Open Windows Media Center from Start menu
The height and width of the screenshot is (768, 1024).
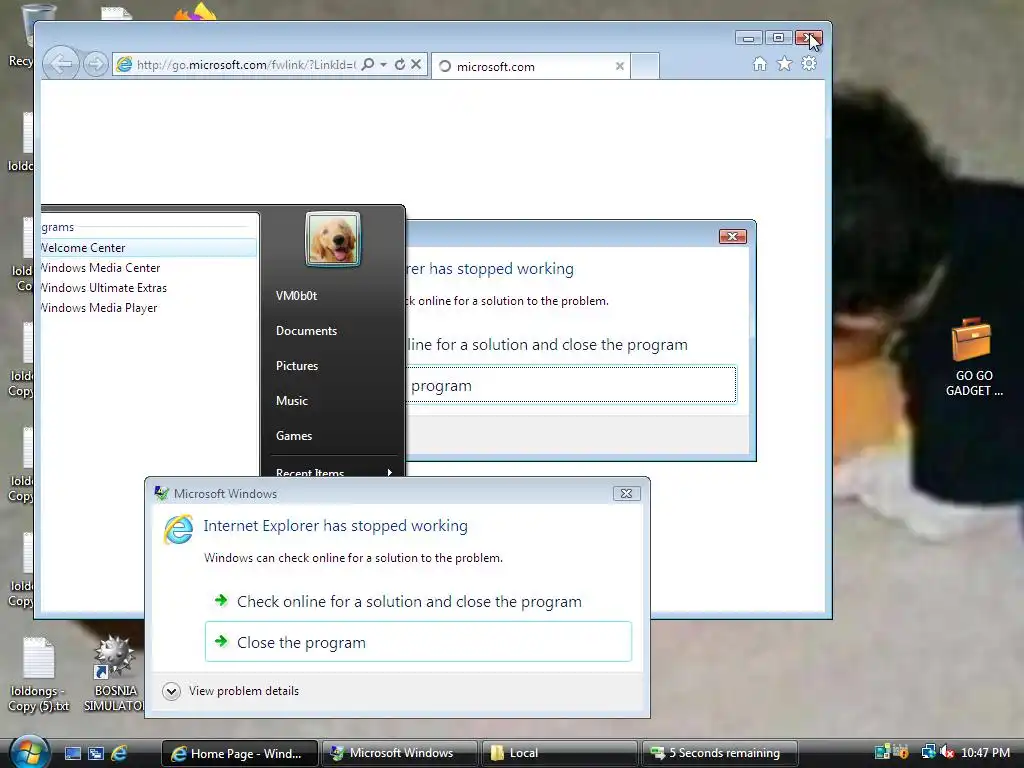(149, 268)
